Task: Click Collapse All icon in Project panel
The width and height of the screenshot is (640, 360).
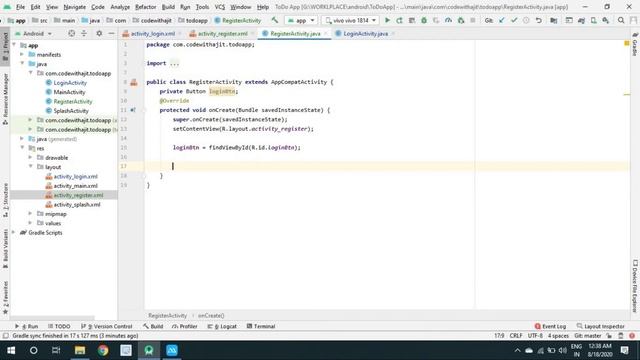Action: [x=84, y=33]
